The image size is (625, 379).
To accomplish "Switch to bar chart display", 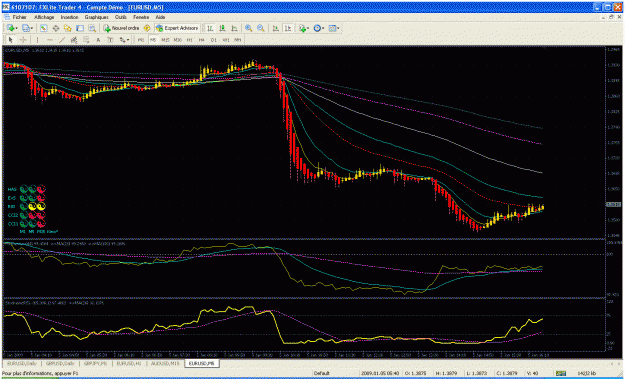I will pyautogui.click(x=210, y=28).
